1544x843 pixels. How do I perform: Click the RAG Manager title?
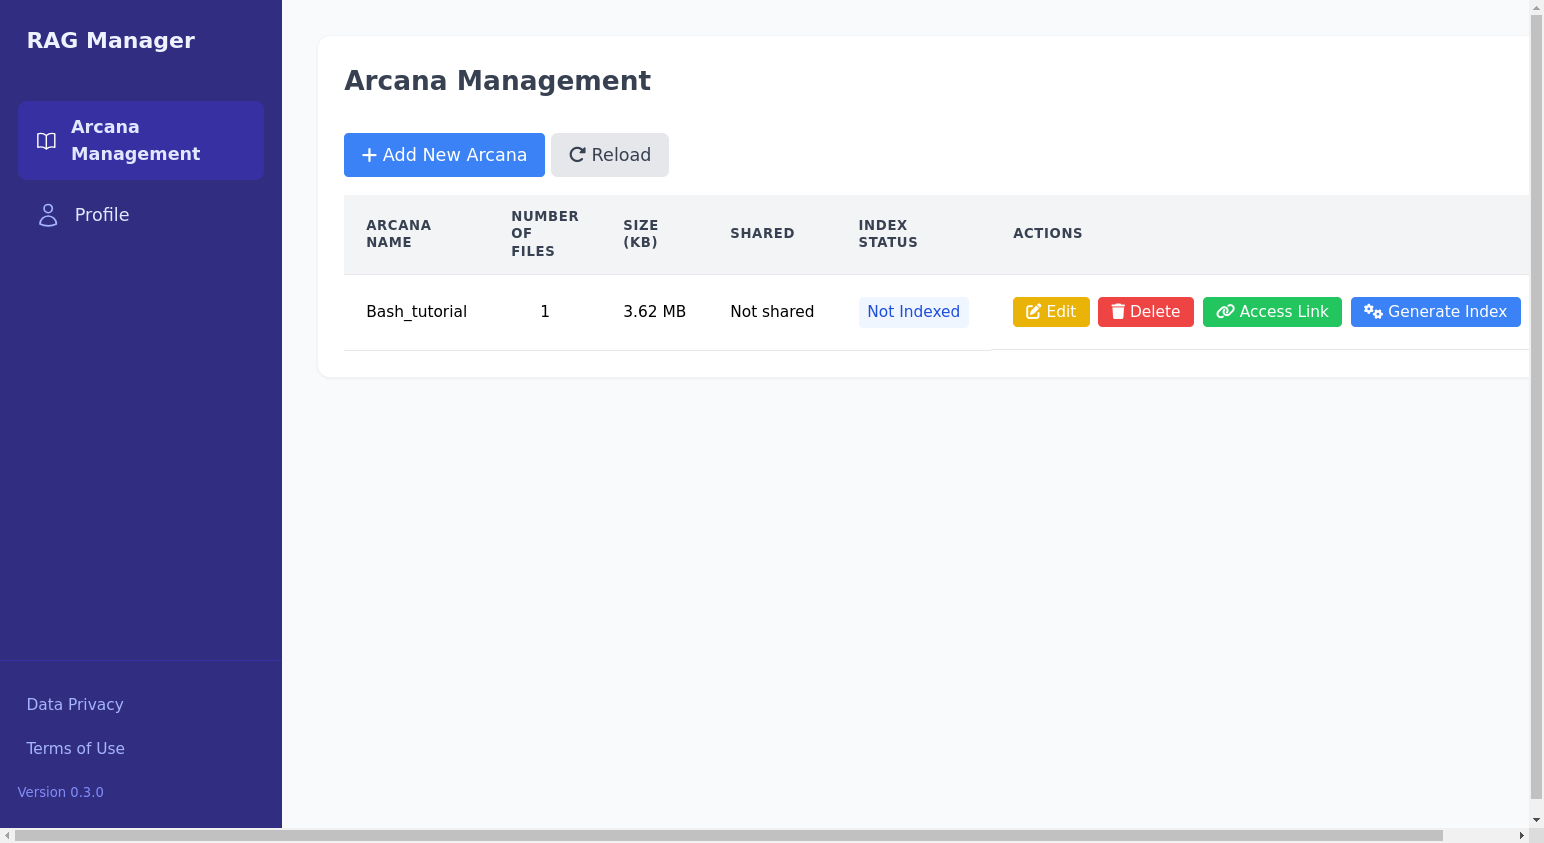tap(111, 41)
